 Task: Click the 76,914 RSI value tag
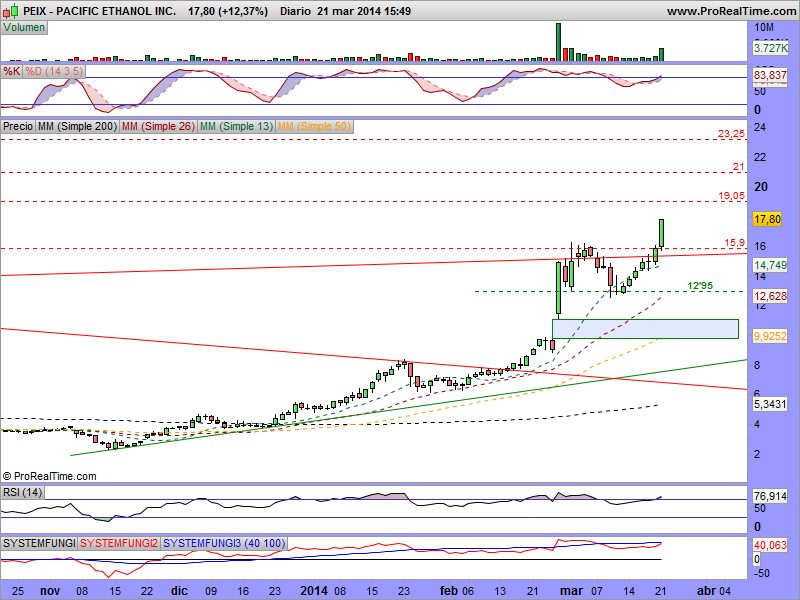(770, 496)
